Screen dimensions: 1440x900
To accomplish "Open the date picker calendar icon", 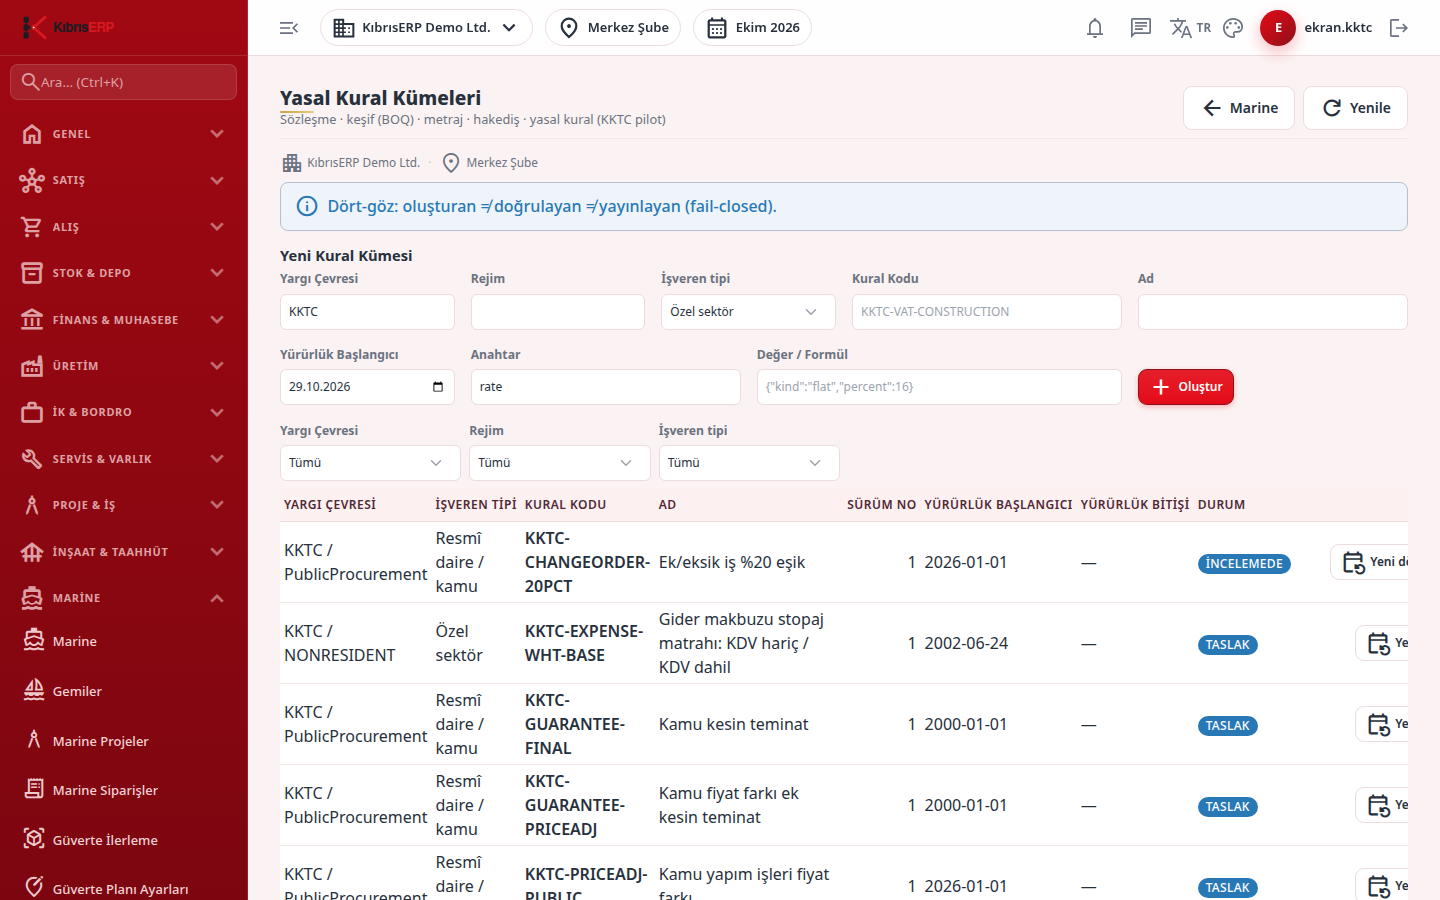I will tap(438, 387).
